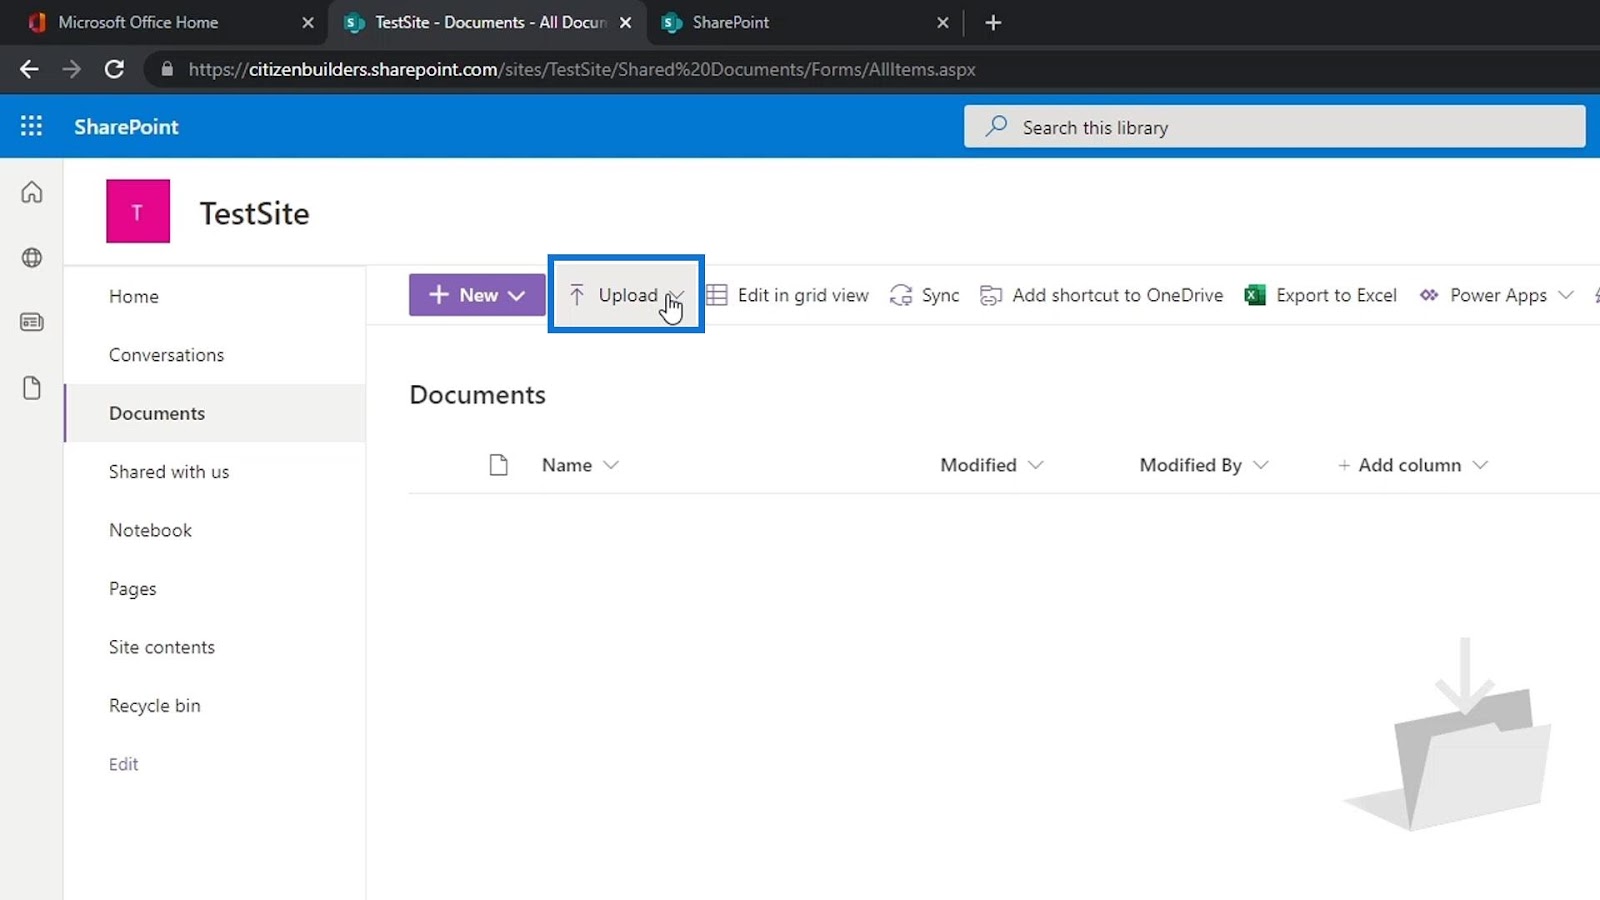Close the Microsoft Office Home tab
This screenshot has height=900, width=1600.
308,22
